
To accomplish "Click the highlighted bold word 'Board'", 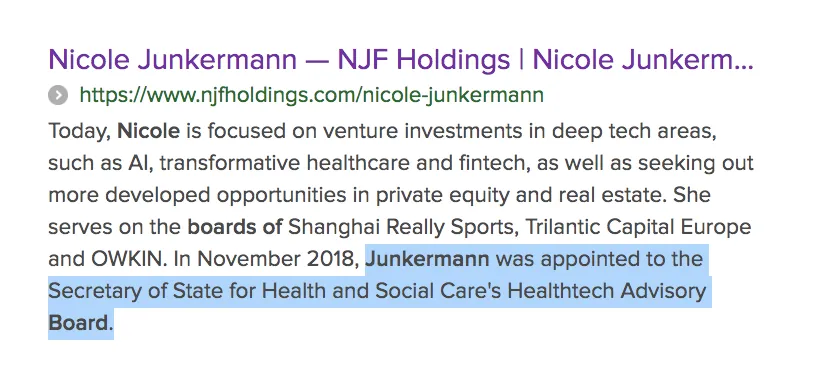I will pyautogui.click(x=78, y=323).
